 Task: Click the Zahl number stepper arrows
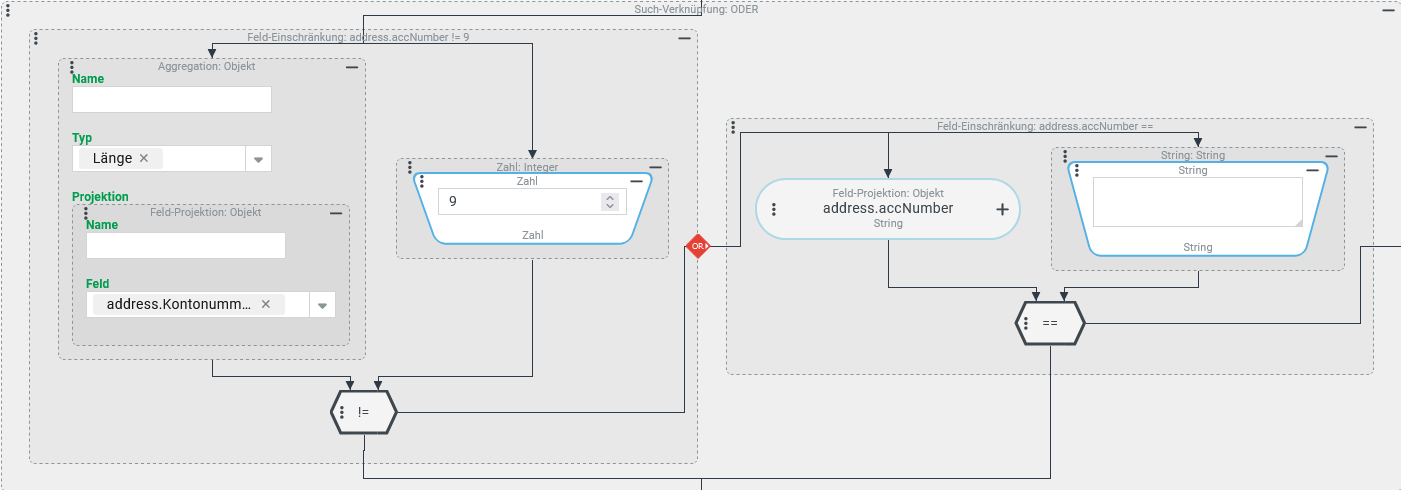coord(610,202)
